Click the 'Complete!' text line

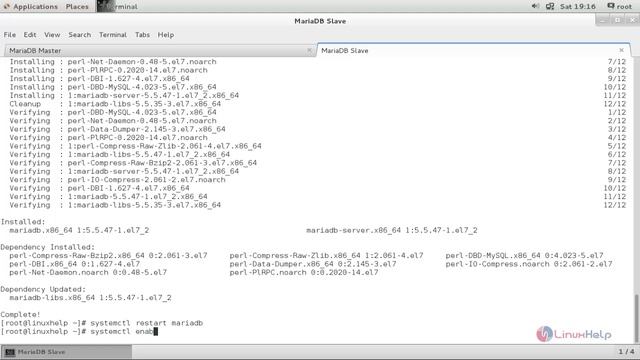click(20, 314)
